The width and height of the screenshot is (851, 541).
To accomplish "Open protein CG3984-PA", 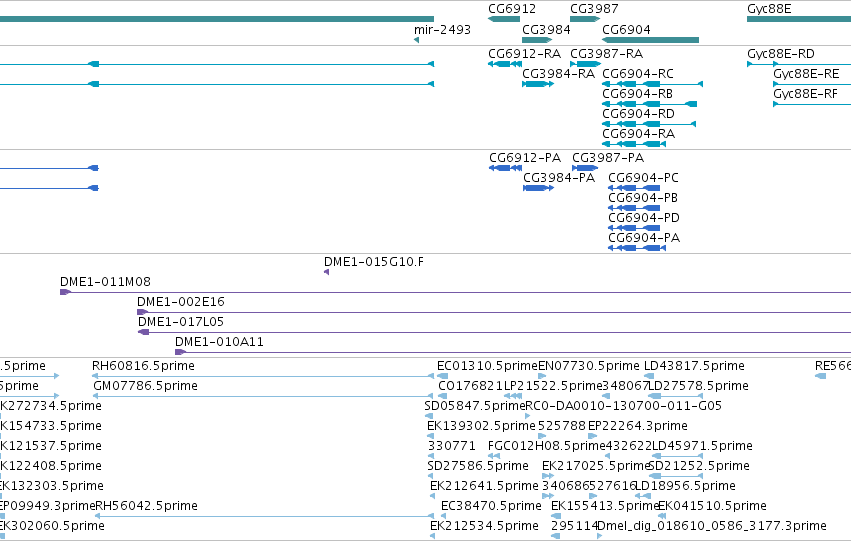I will [x=538, y=188].
